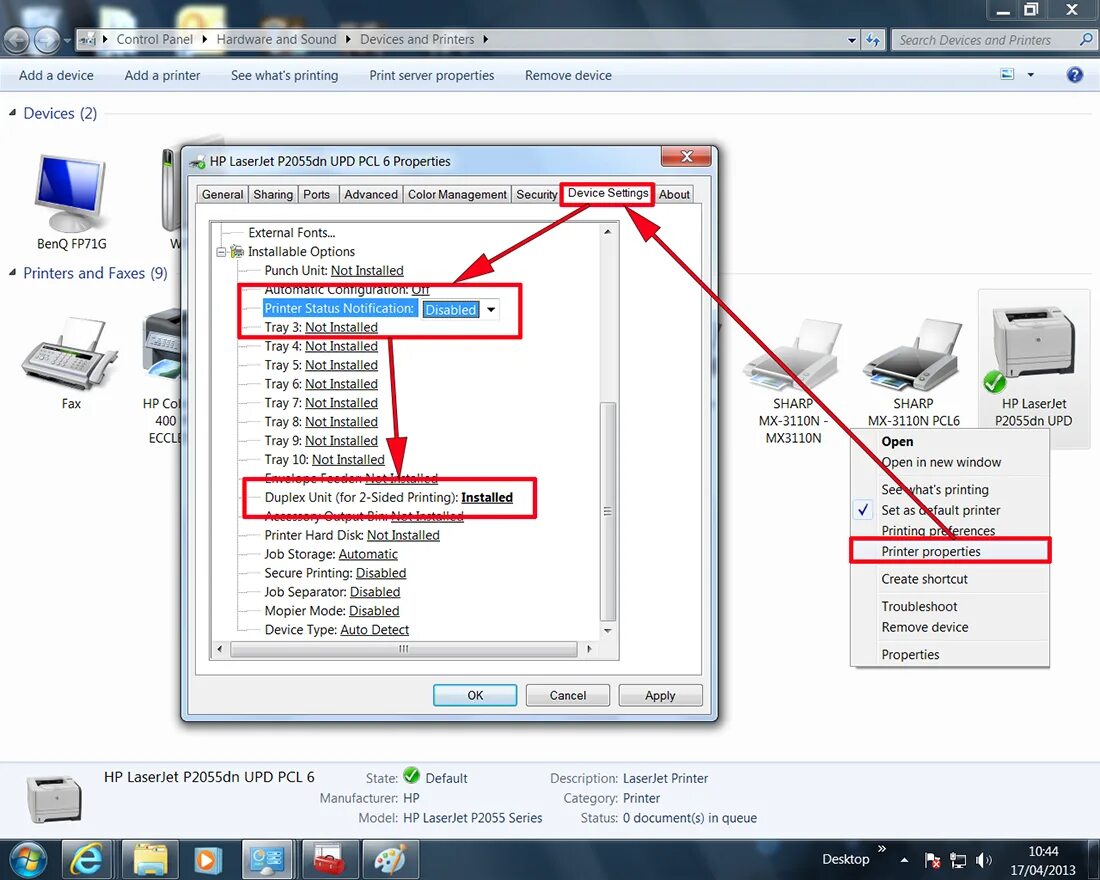Open the address bar history dropdown
The width and height of the screenshot is (1100, 880).
point(852,40)
